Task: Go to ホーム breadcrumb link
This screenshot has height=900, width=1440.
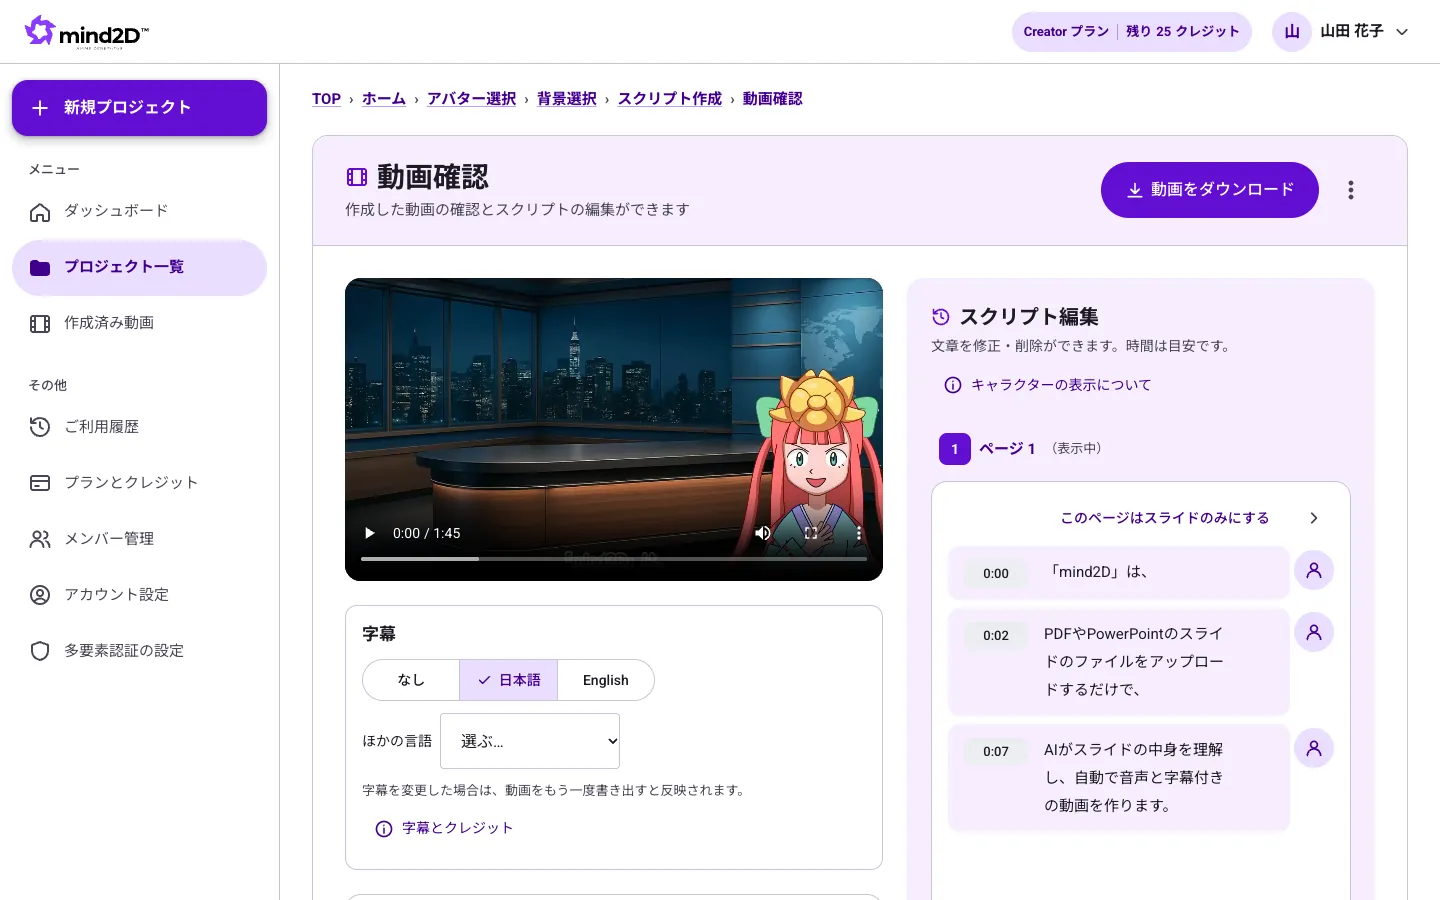Action: pyautogui.click(x=384, y=99)
